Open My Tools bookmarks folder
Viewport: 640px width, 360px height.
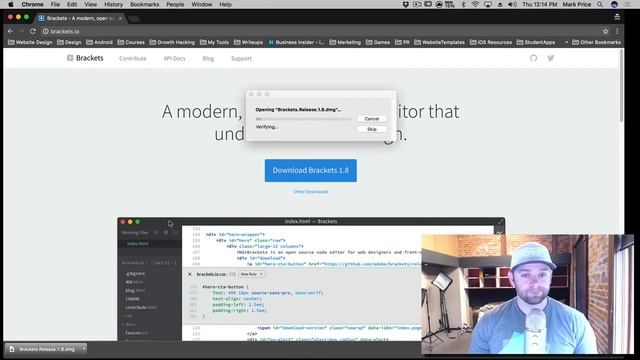pos(214,42)
